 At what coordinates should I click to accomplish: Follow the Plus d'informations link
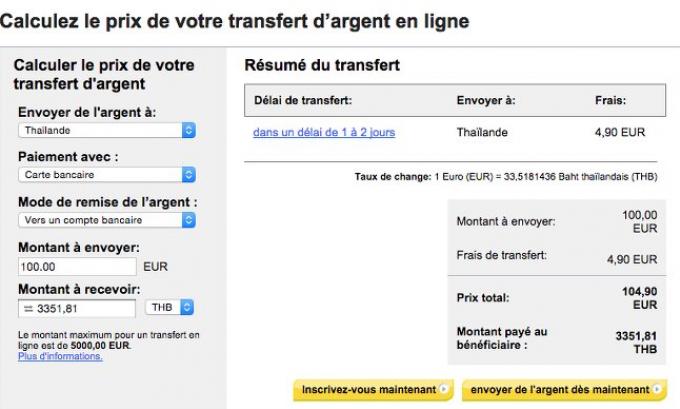click(x=60, y=356)
